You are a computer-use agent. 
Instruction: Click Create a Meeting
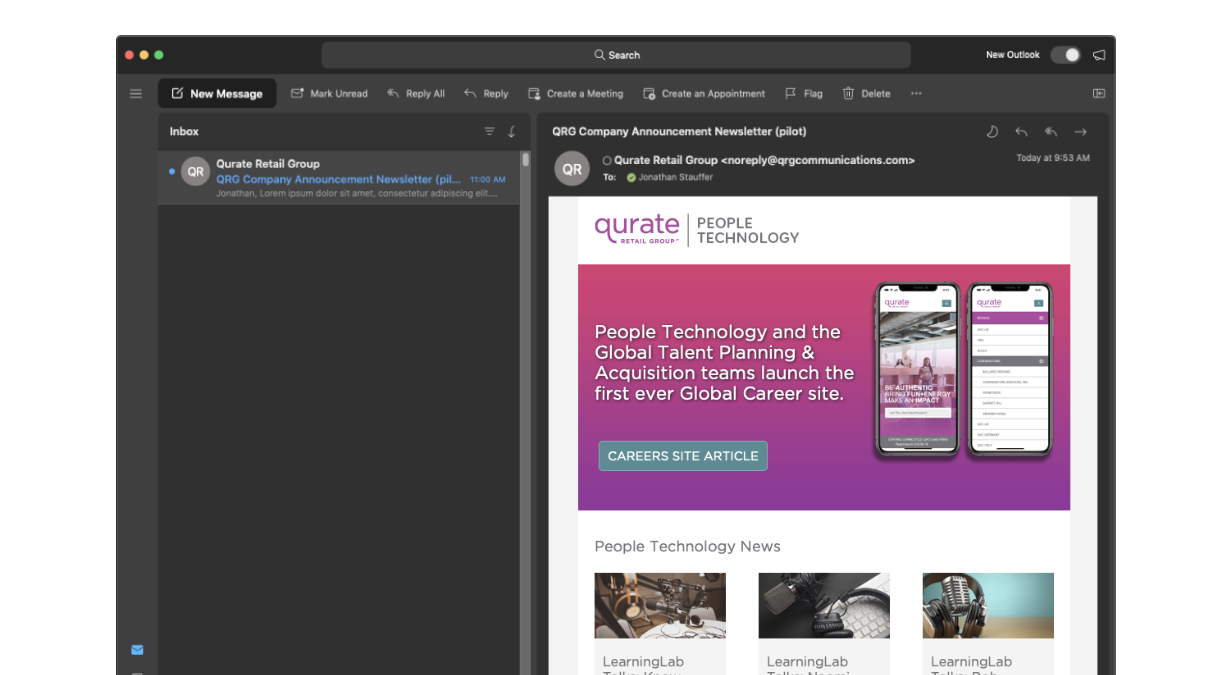pyautogui.click(x=575, y=94)
